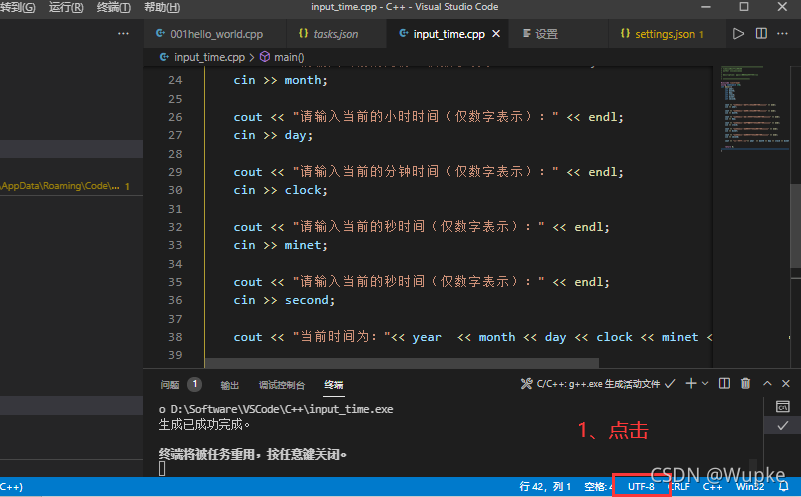Select the 终端 terminal panel tab
801x497 pixels.
point(334,385)
